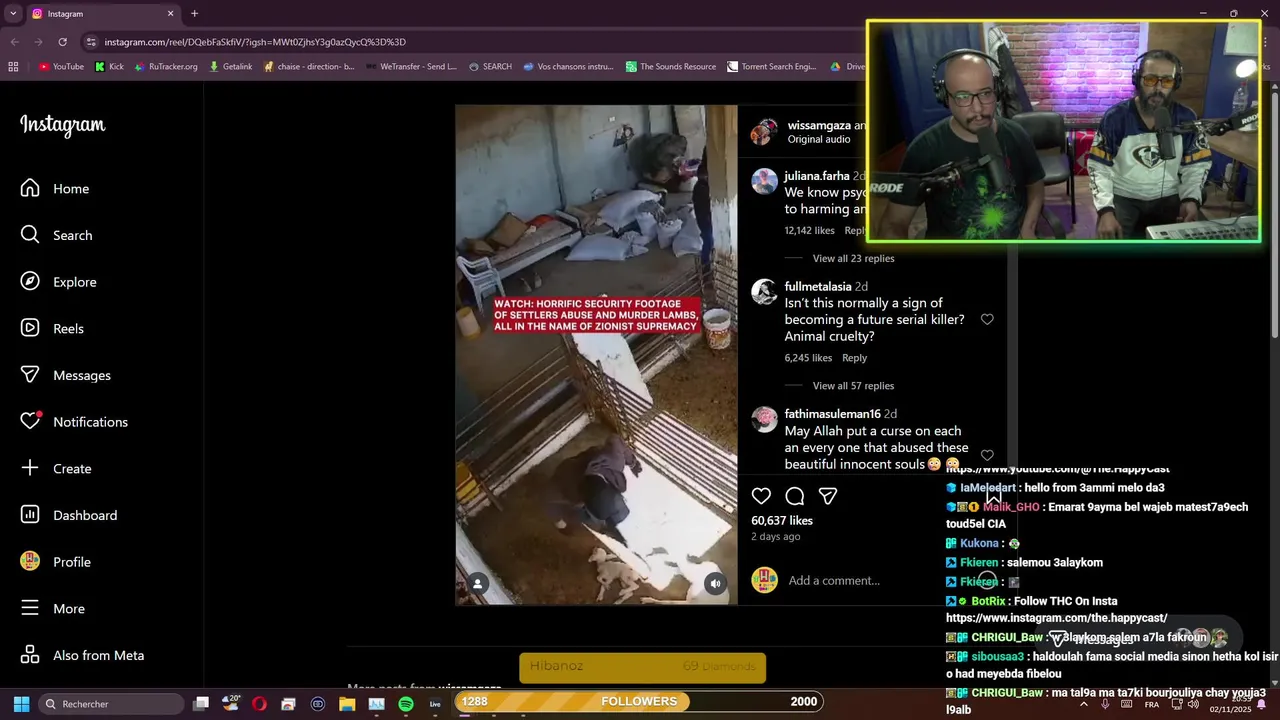Mute or unmute the reel audio
Viewport: 1280px width, 720px height.
pos(715,584)
